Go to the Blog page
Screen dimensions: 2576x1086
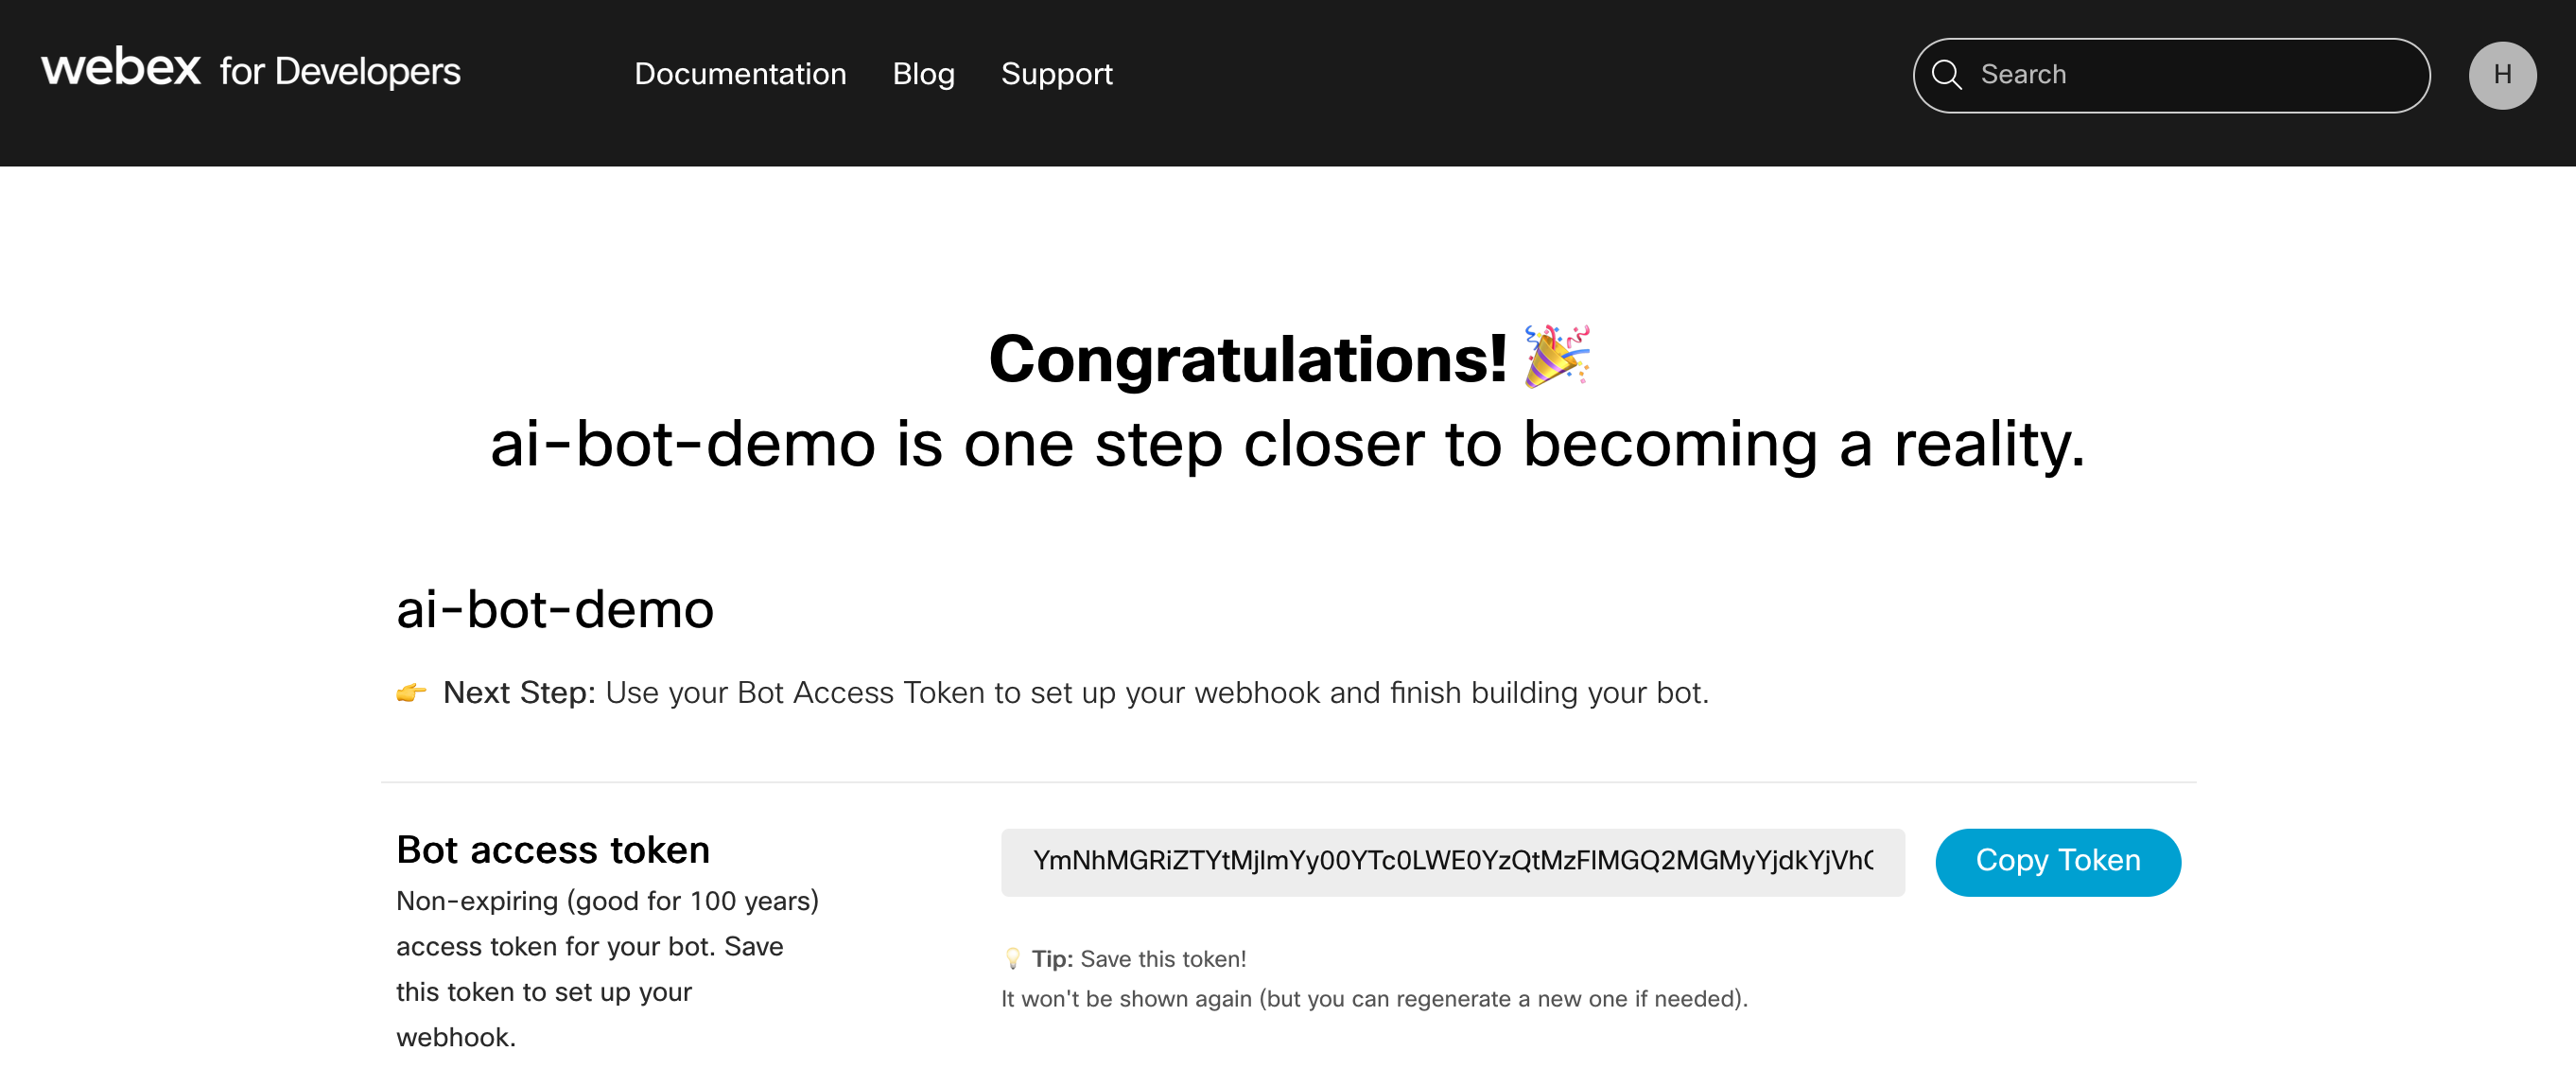(x=923, y=74)
